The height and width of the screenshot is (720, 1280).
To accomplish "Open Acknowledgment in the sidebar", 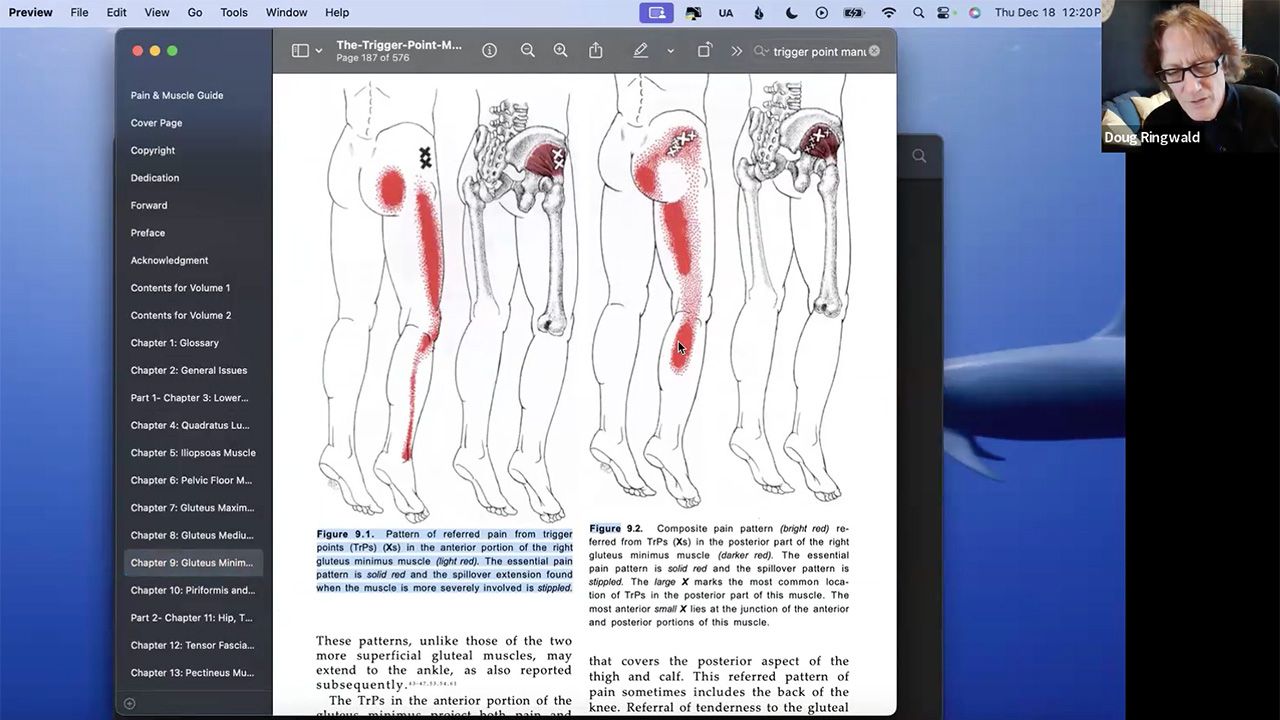I will tap(169, 260).
